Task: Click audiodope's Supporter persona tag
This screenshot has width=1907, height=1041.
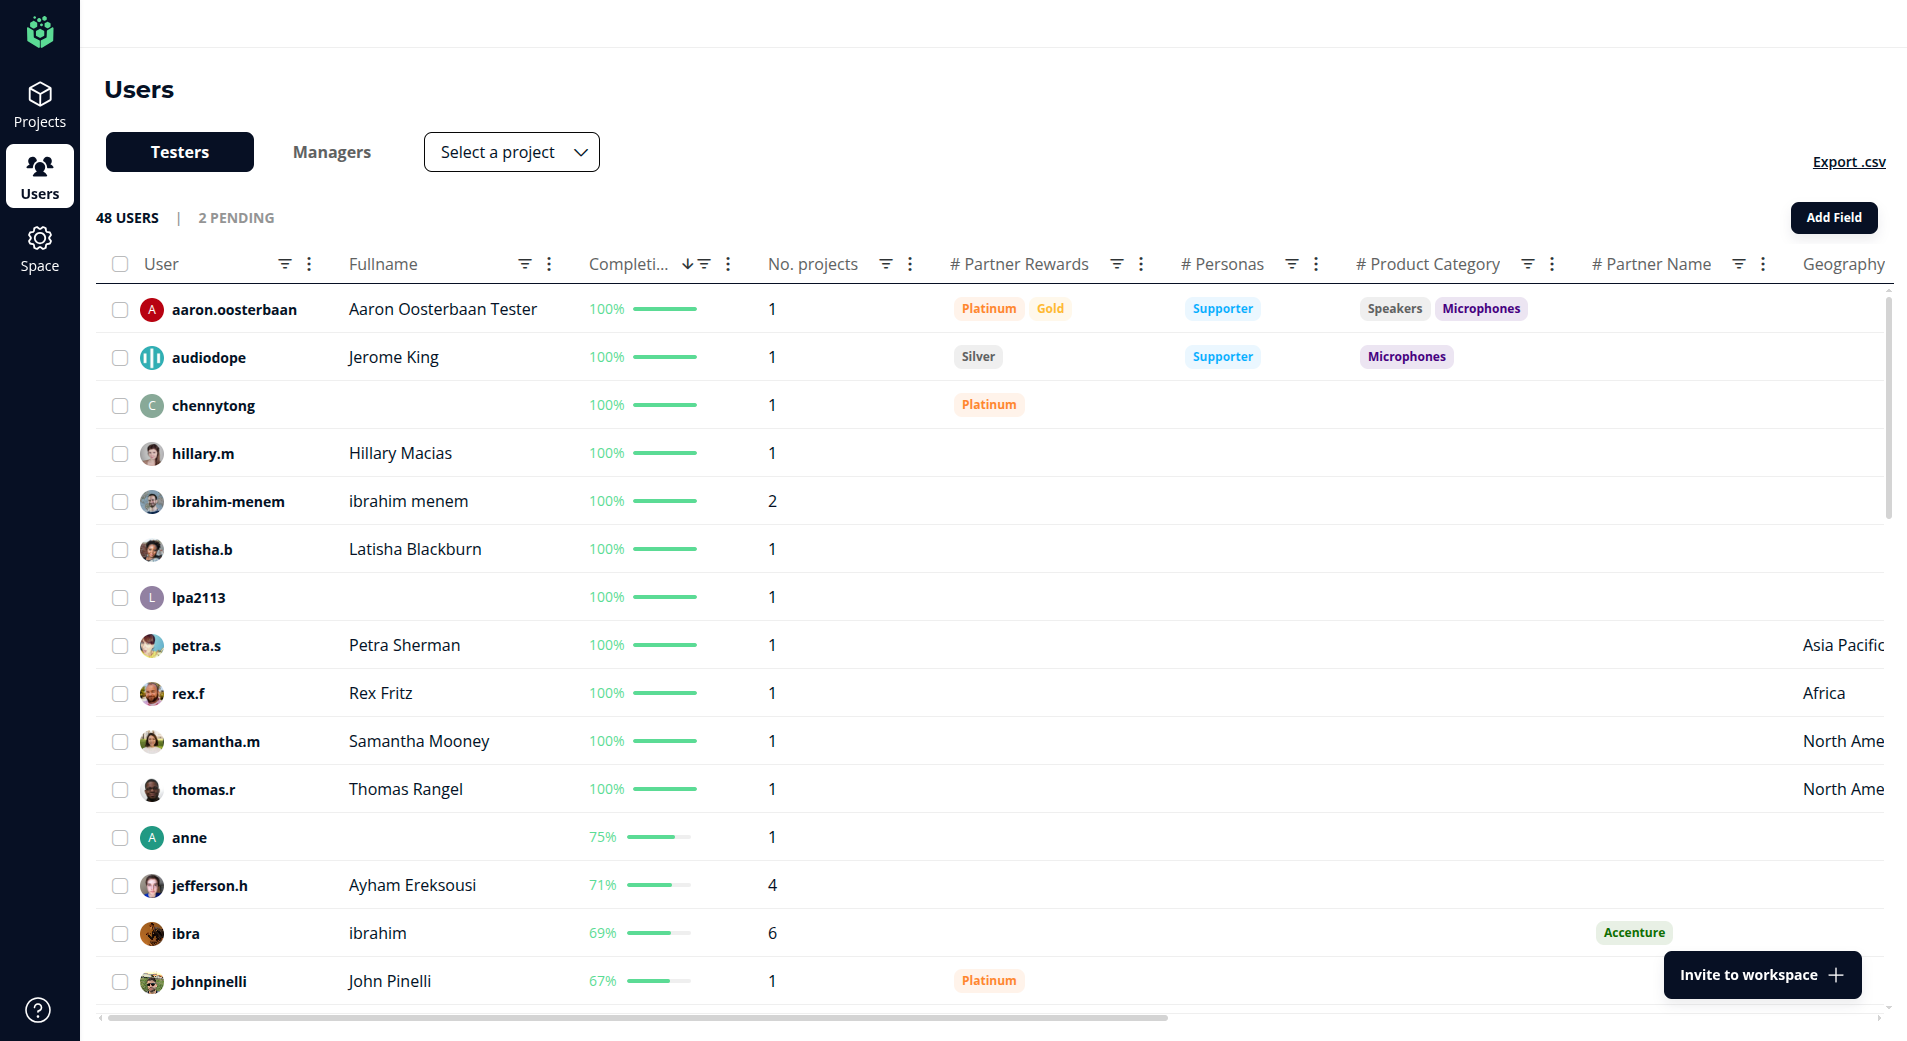Action: (1222, 357)
